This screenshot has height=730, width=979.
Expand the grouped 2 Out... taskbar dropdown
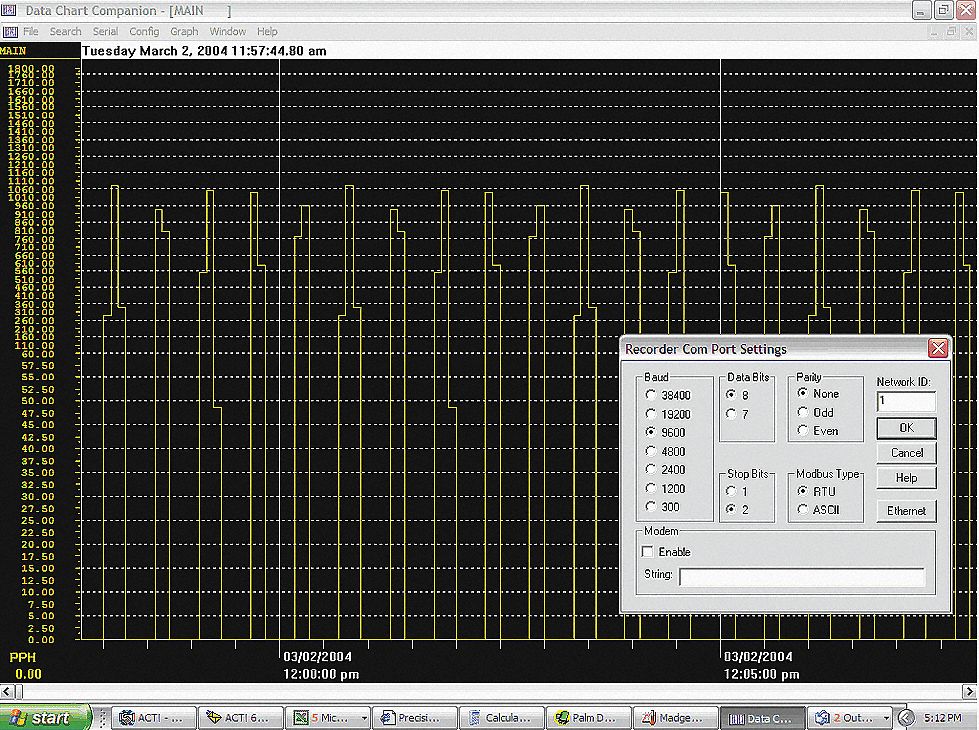[x=885, y=718]
